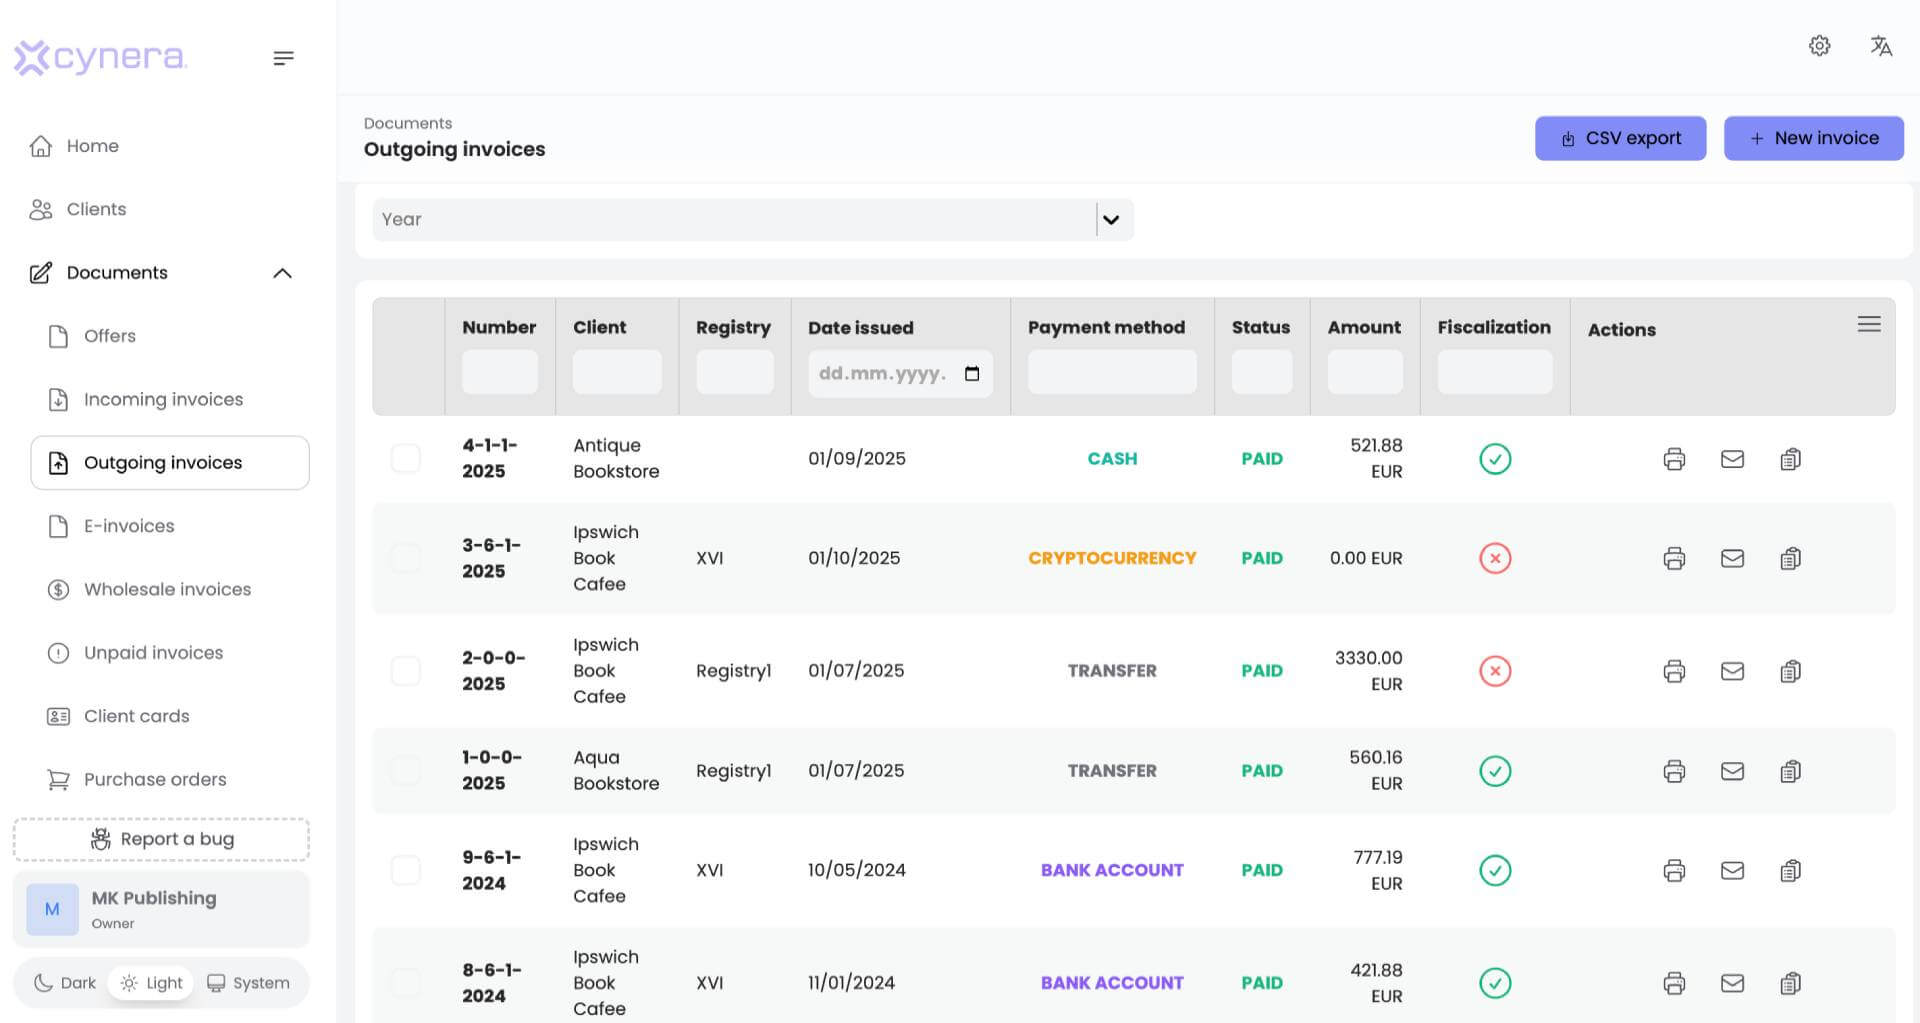
Task: Print invoice 8-6-1-2024
Action: pos(1674,984)
